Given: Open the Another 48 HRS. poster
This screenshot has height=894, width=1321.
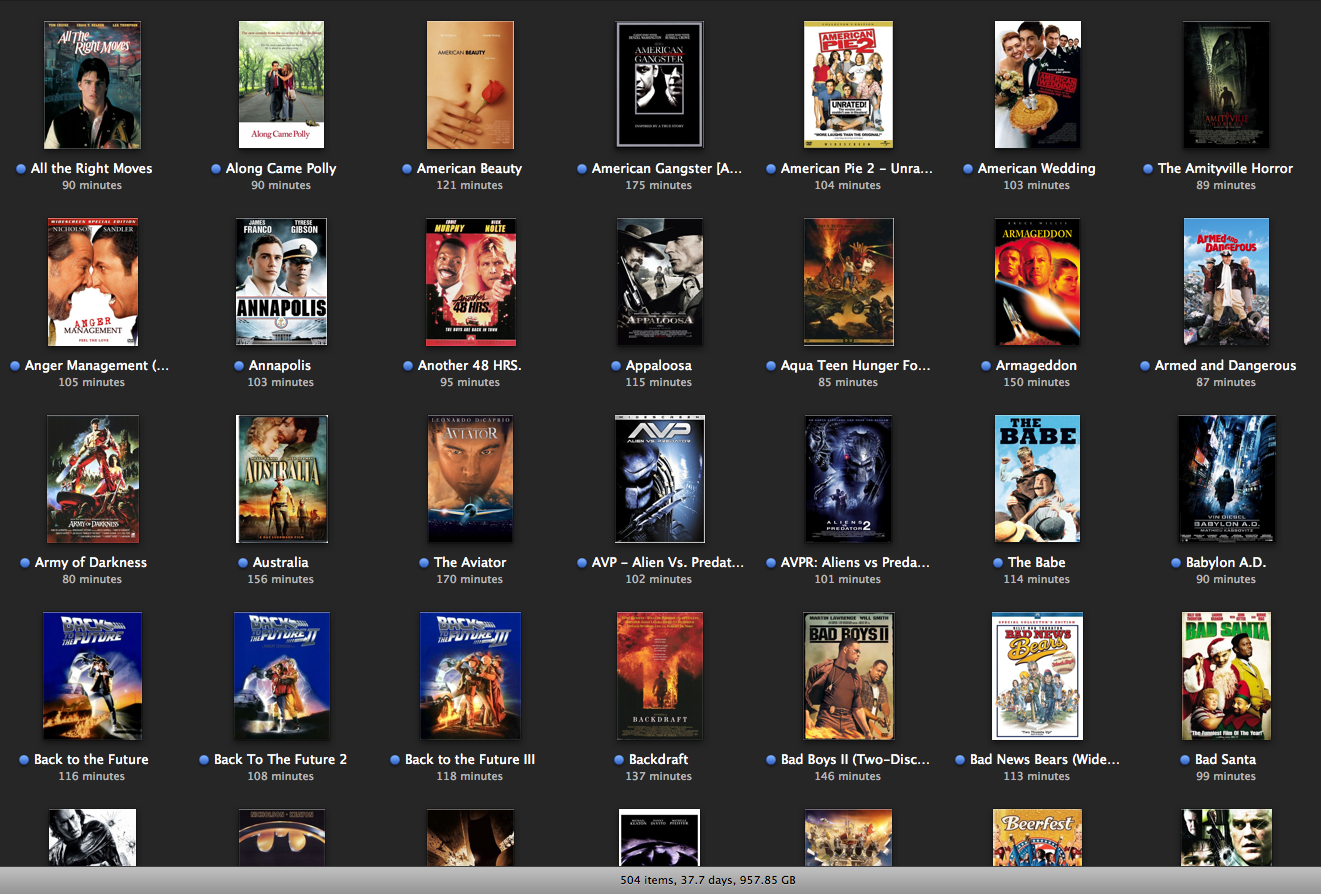Looking at the screenshot, I should [x=470, y=282].
